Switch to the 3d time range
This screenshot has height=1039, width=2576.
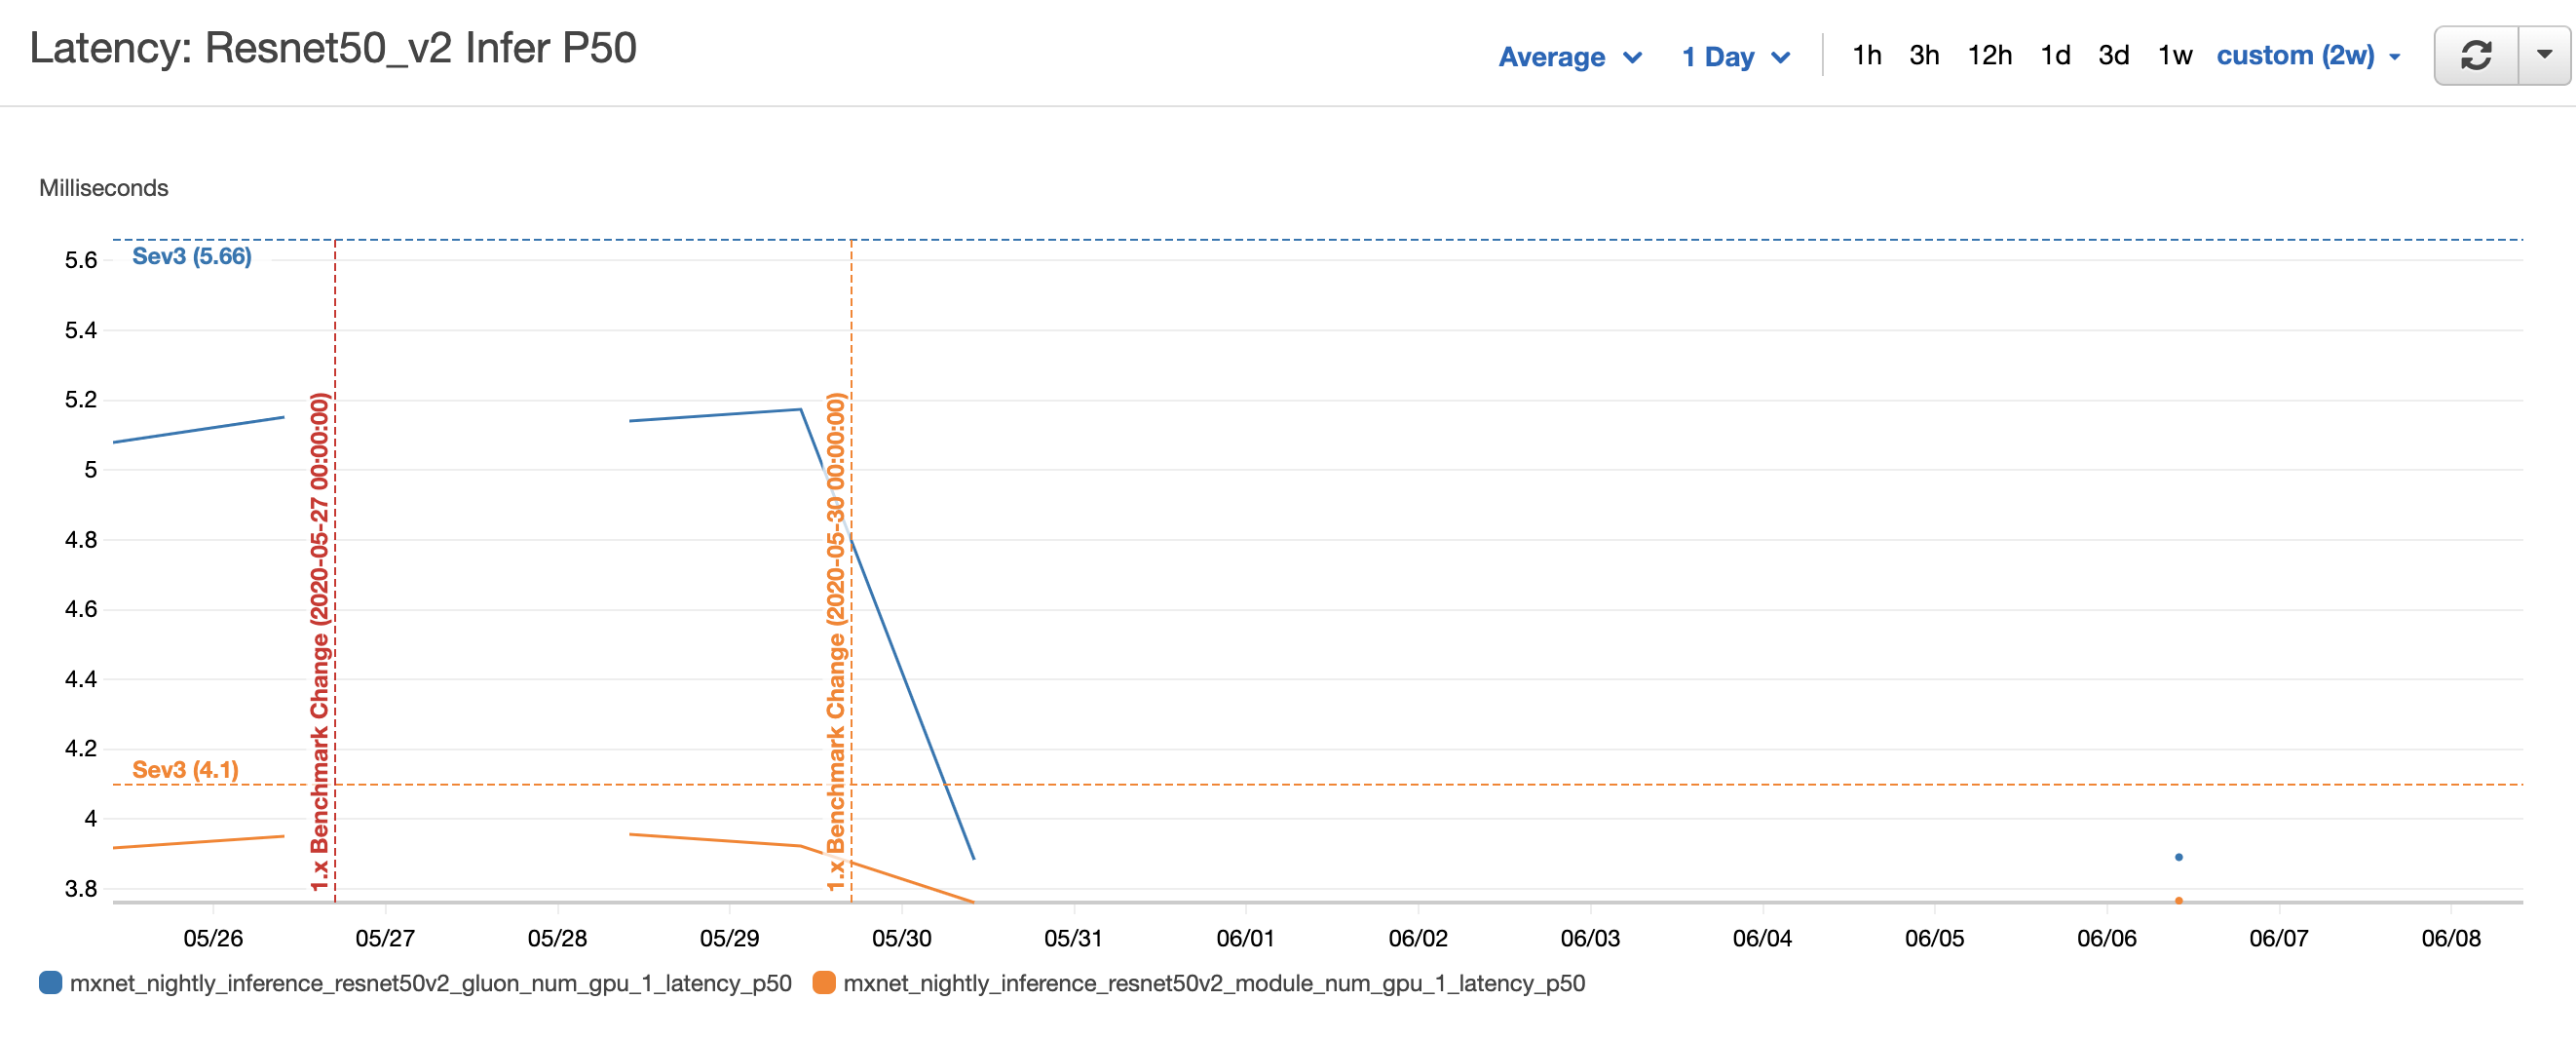coord(2115,56)
